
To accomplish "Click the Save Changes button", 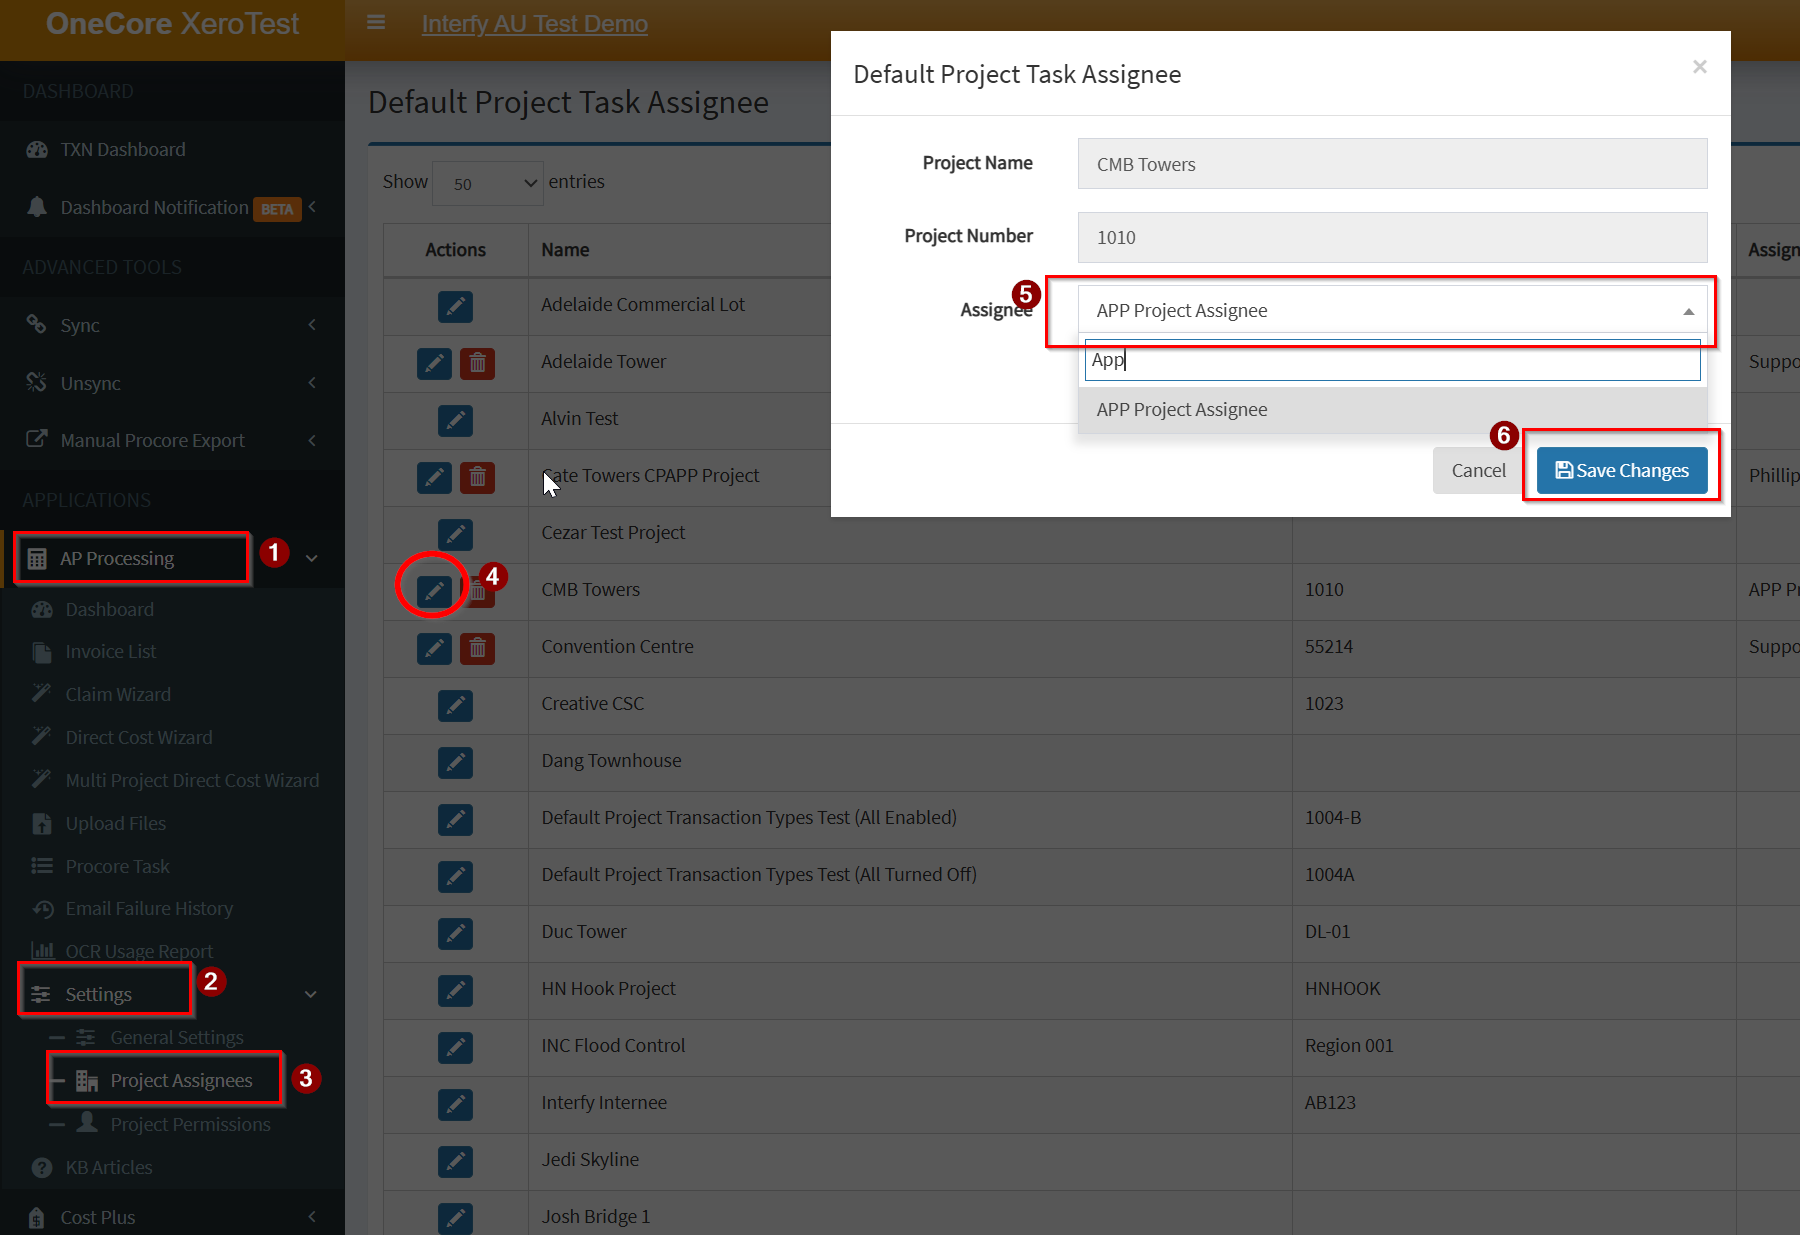I will [1621, 470].
